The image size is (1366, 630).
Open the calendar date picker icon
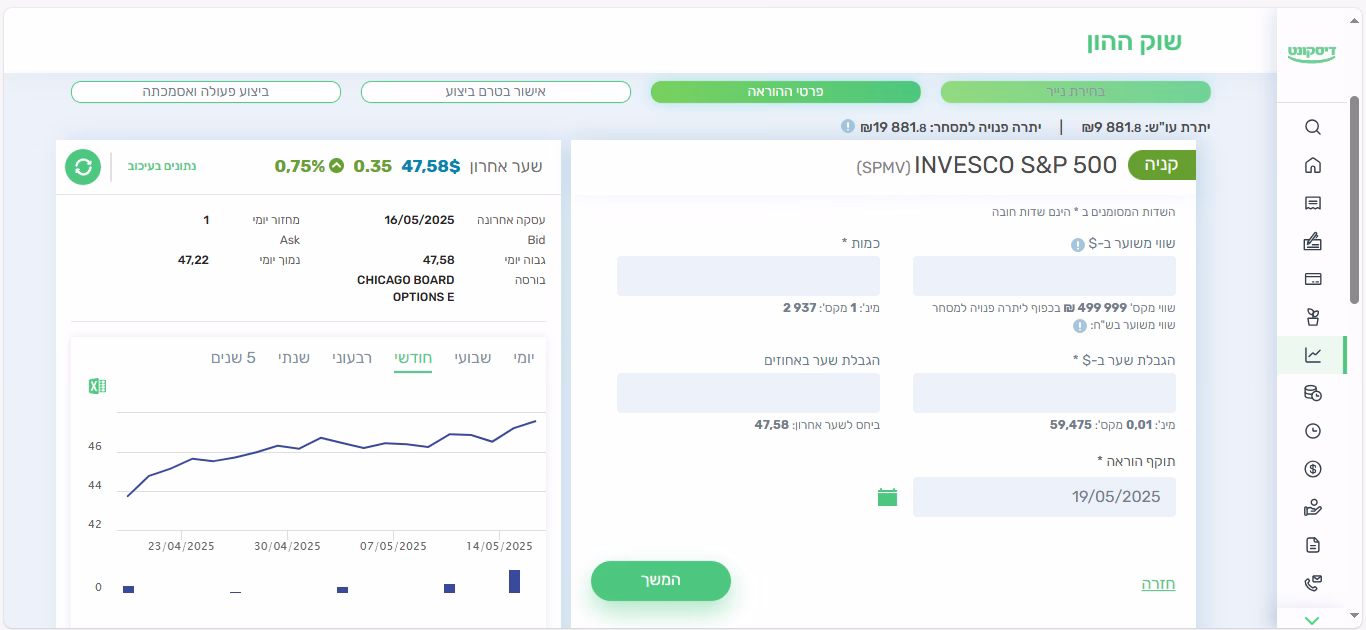click(887, 497)
